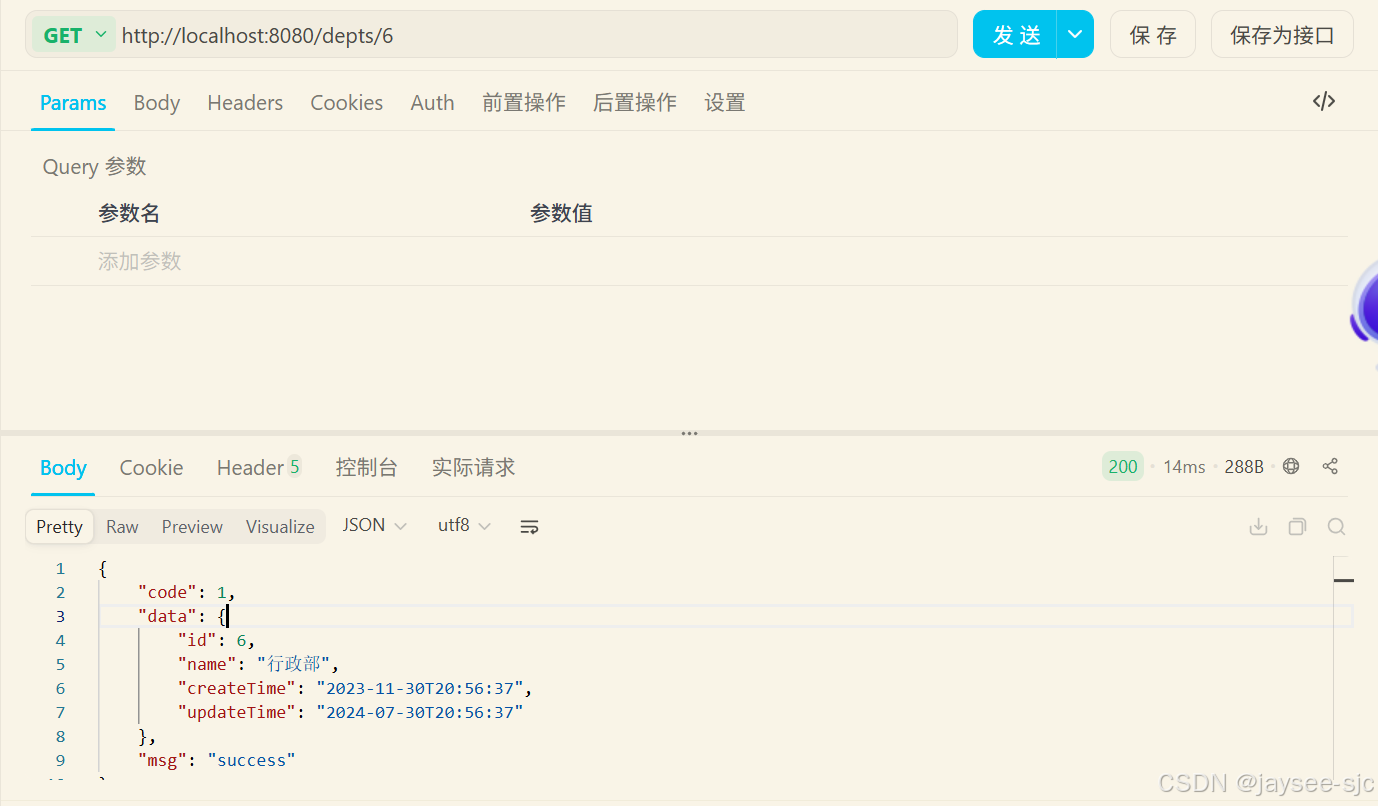Screen dimensions: 1378x806
Task: Click the 200 status code badge
Action: click(1123, 466)
